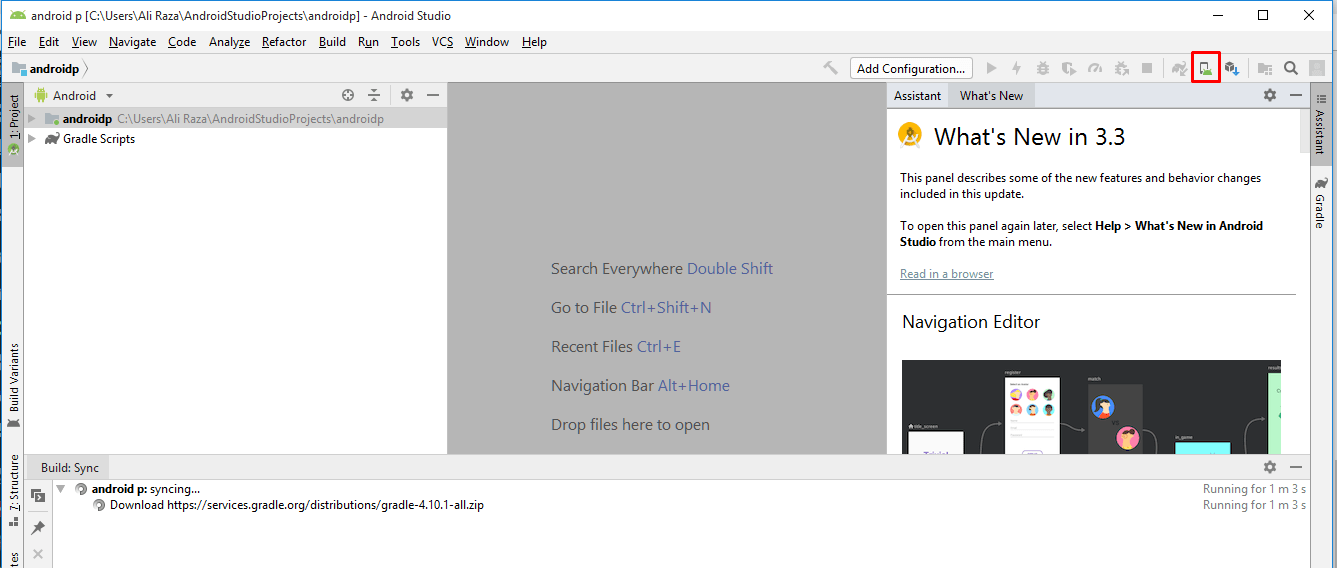
Task: Toggle the Gradle tool window
Action: (1320, 204)
